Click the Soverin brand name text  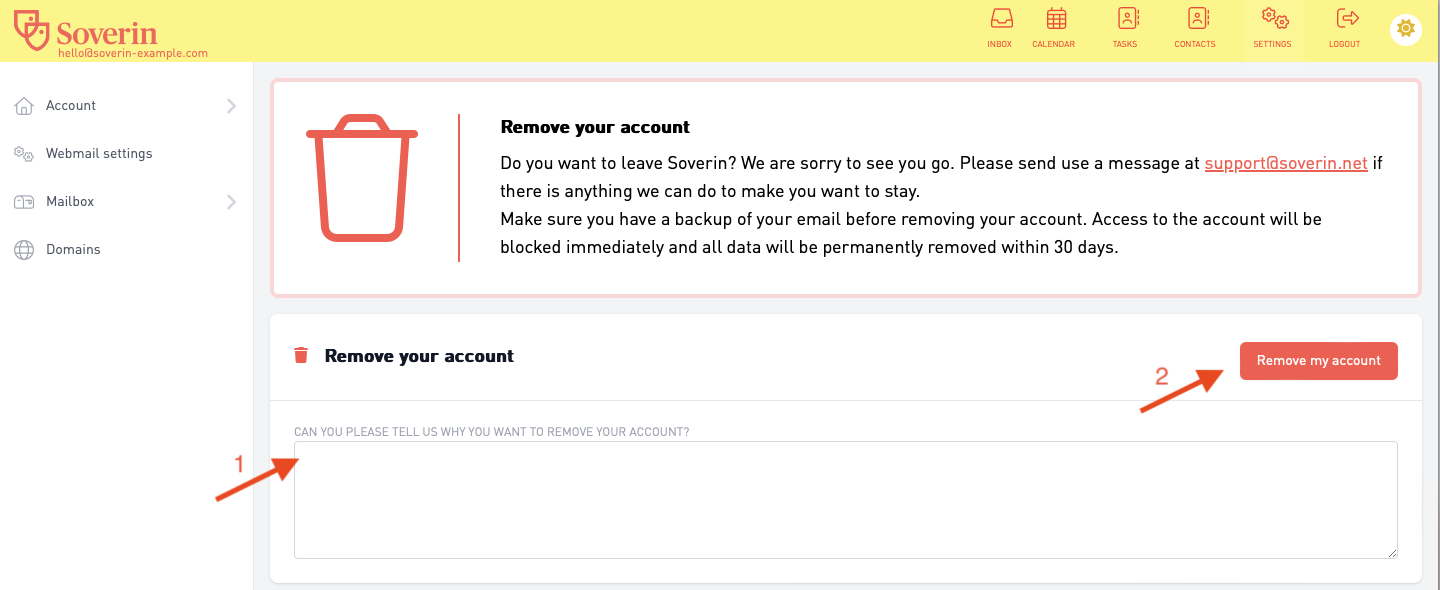[x=107, y=32]
